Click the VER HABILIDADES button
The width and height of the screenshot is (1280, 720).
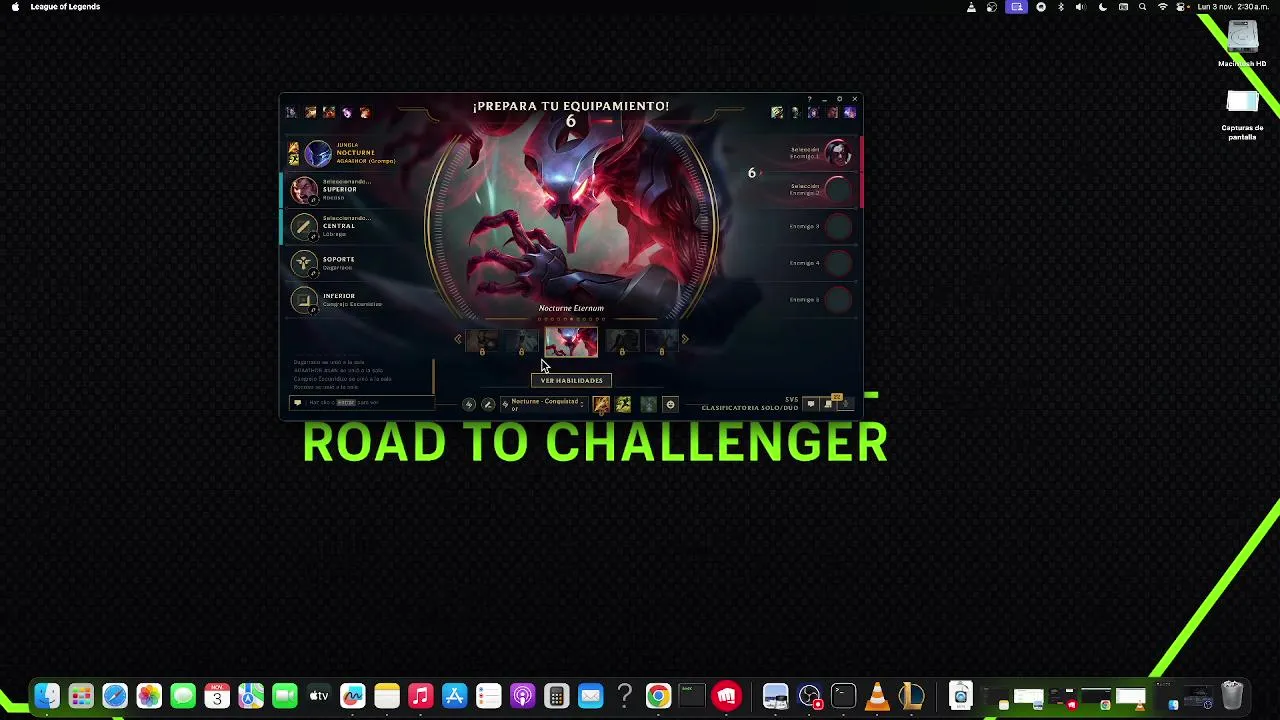point(571,381)
